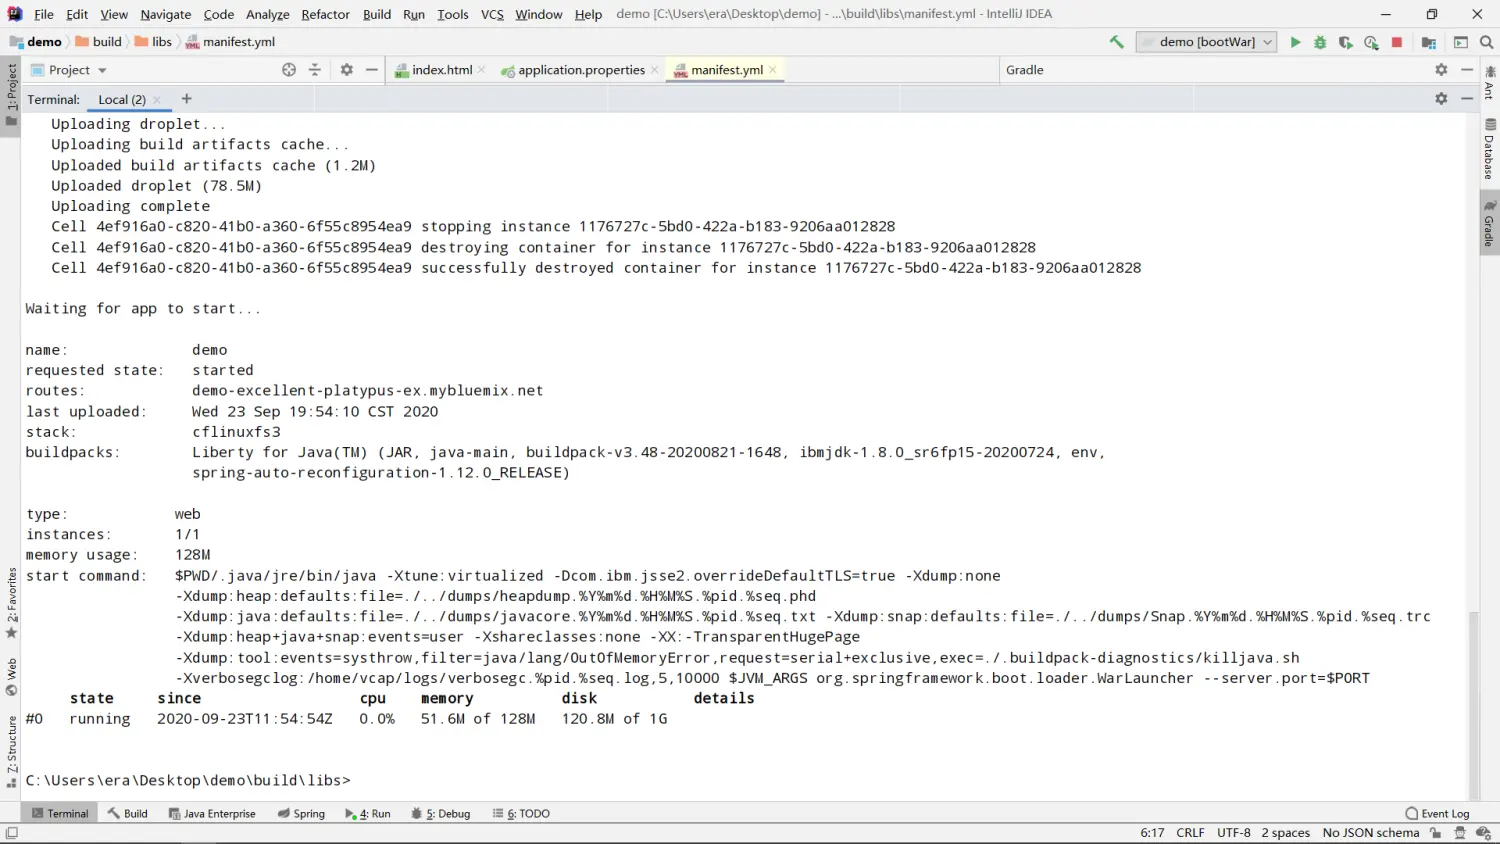The width and height of the screenshot is (1500, 844).
Task: Add a new terminal session tab
Action: click(x=186, y=99)
